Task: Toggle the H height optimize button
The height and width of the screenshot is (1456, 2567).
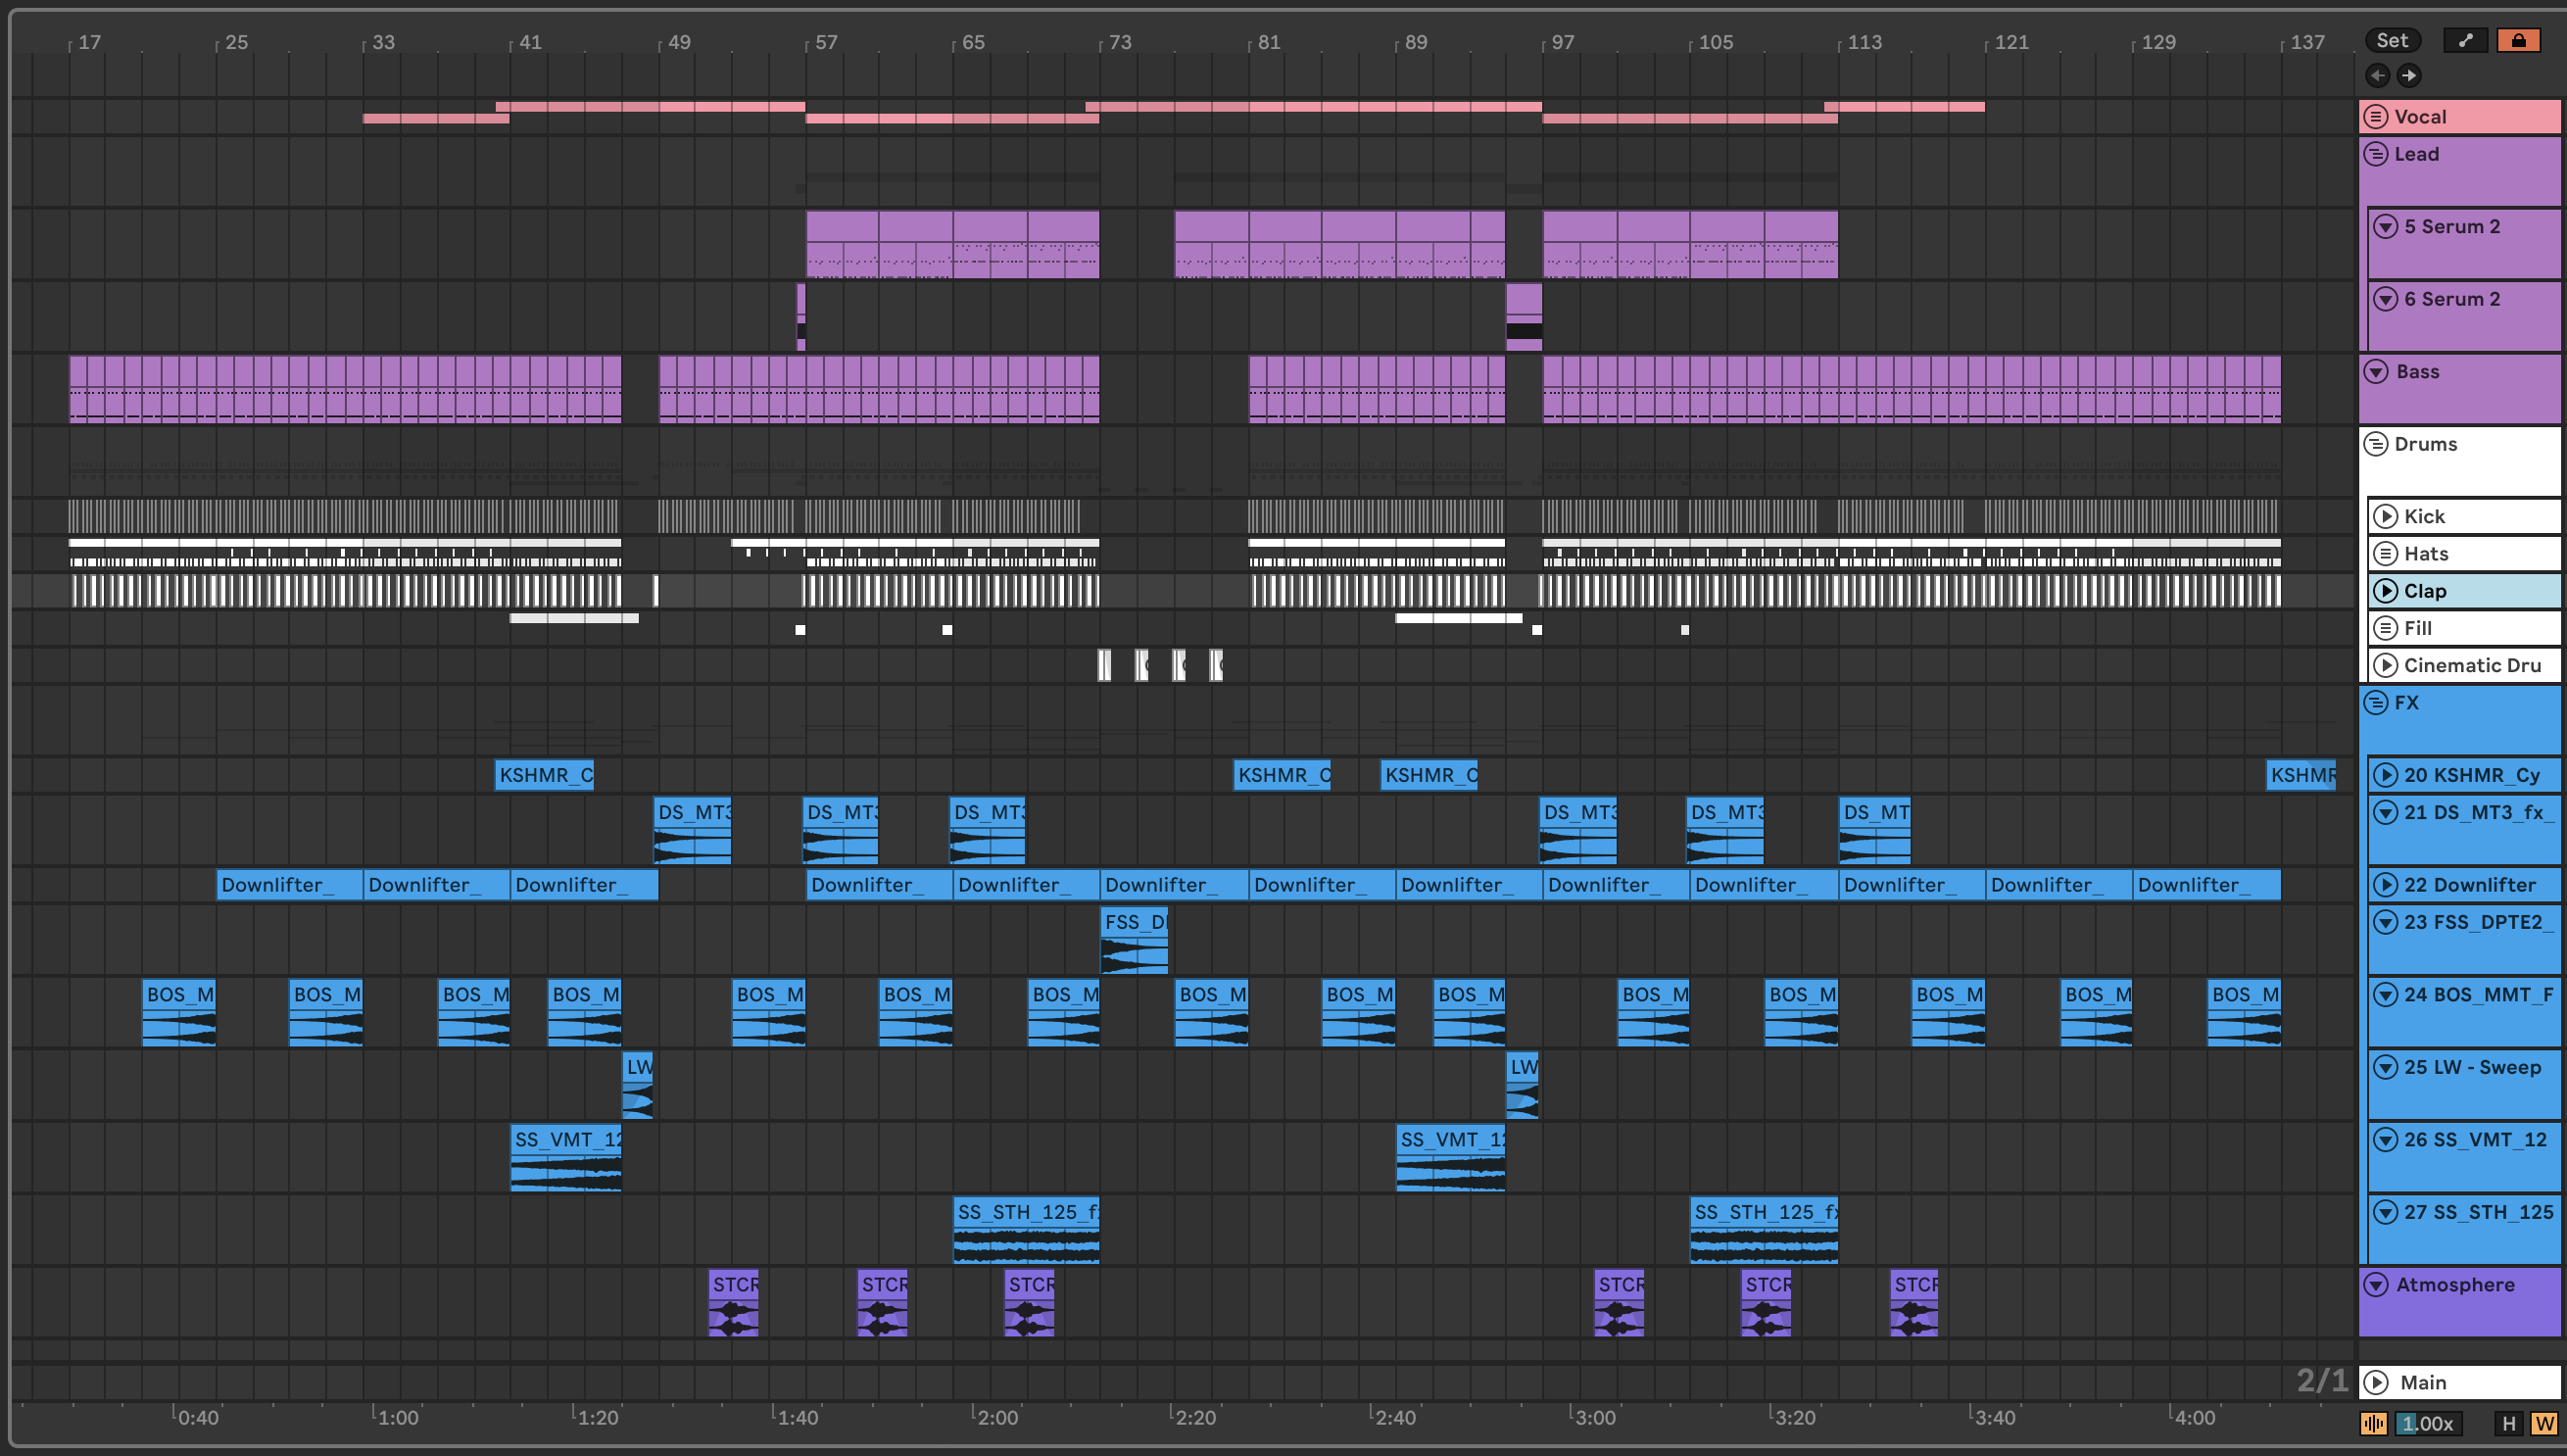Action: 2508,1423
